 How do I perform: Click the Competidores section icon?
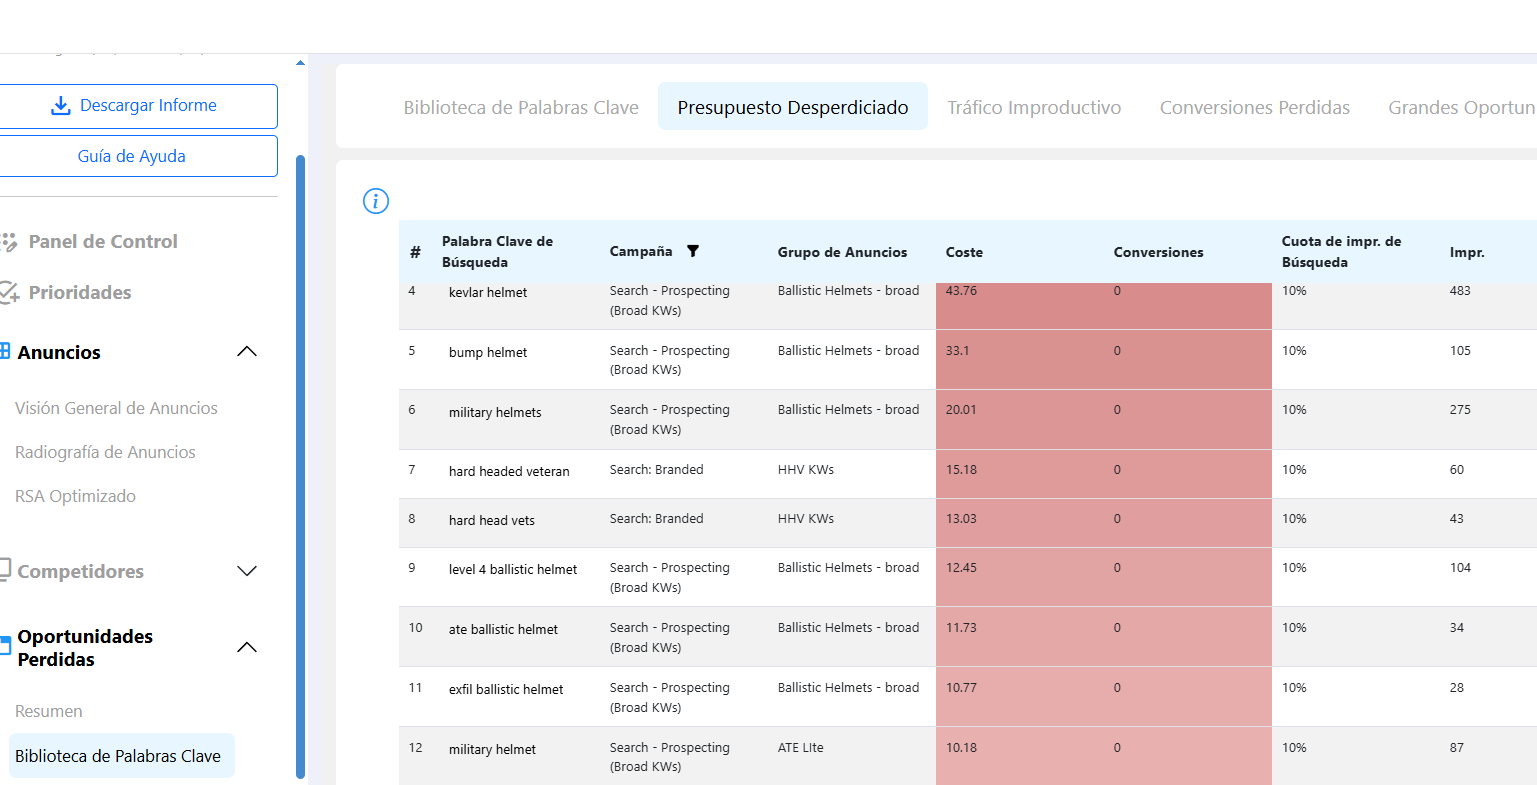(5, 570)
